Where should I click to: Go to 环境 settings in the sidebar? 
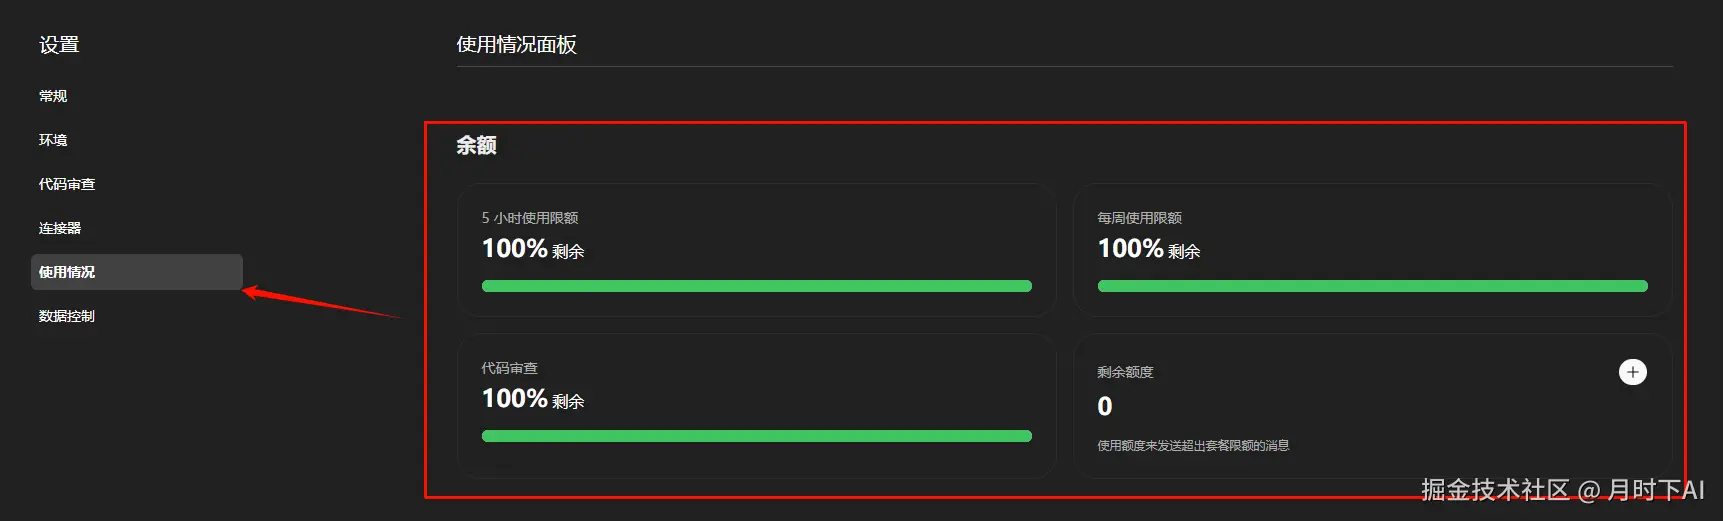pyautogui.click(x=53, y=140)
